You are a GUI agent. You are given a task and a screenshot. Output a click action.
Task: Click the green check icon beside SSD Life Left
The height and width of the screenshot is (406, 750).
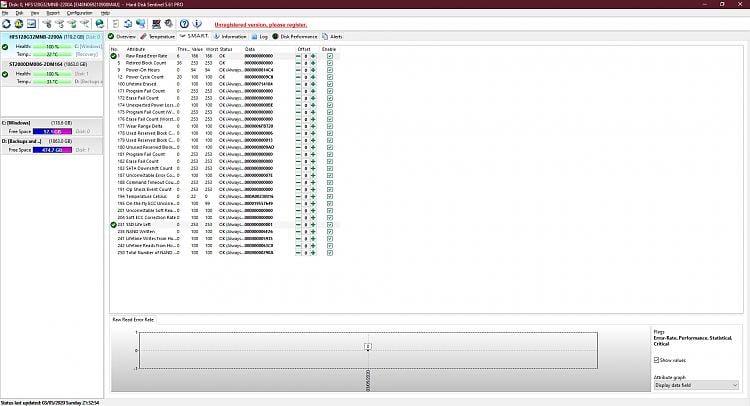pos(113,225)
